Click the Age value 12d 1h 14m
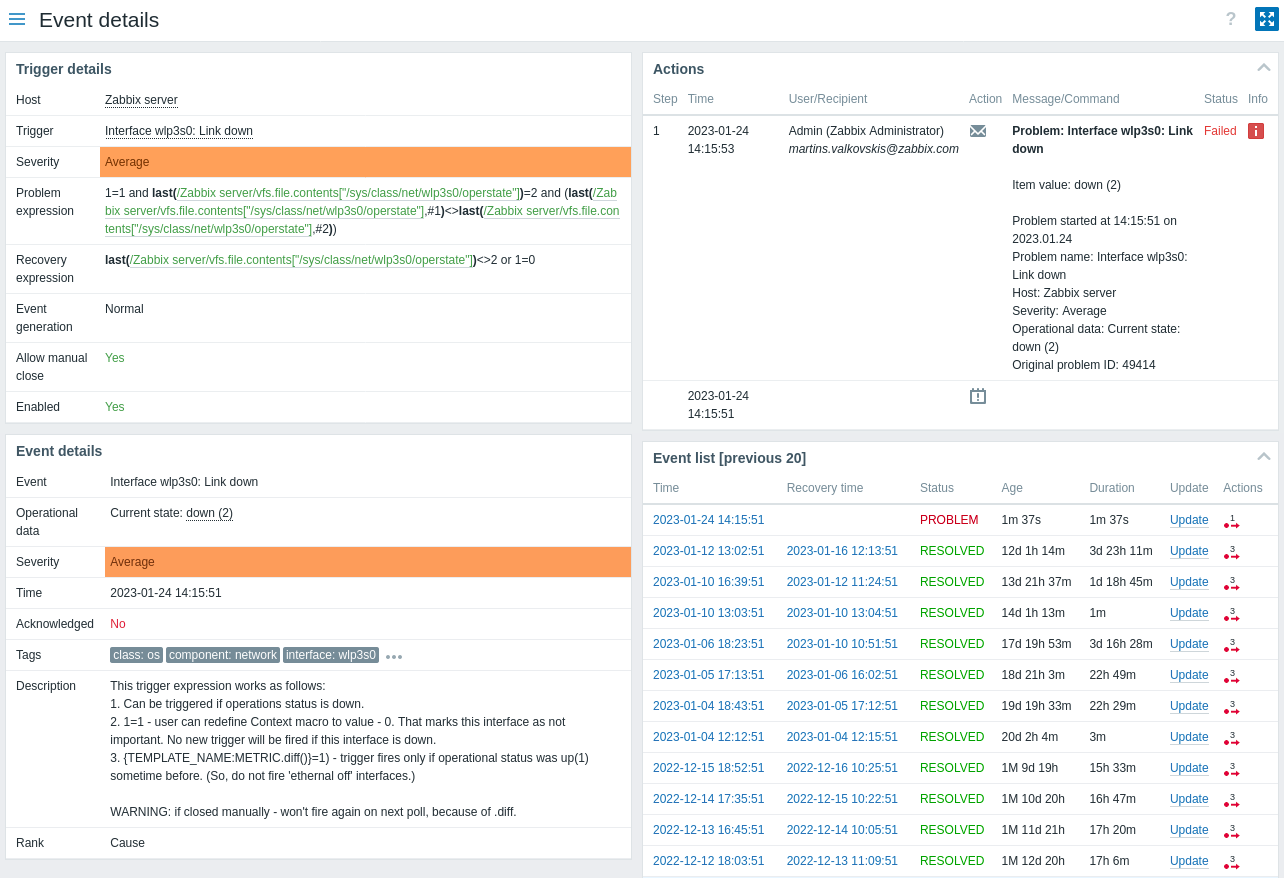The image size is (1284, 878). [x=1033, y=551]
